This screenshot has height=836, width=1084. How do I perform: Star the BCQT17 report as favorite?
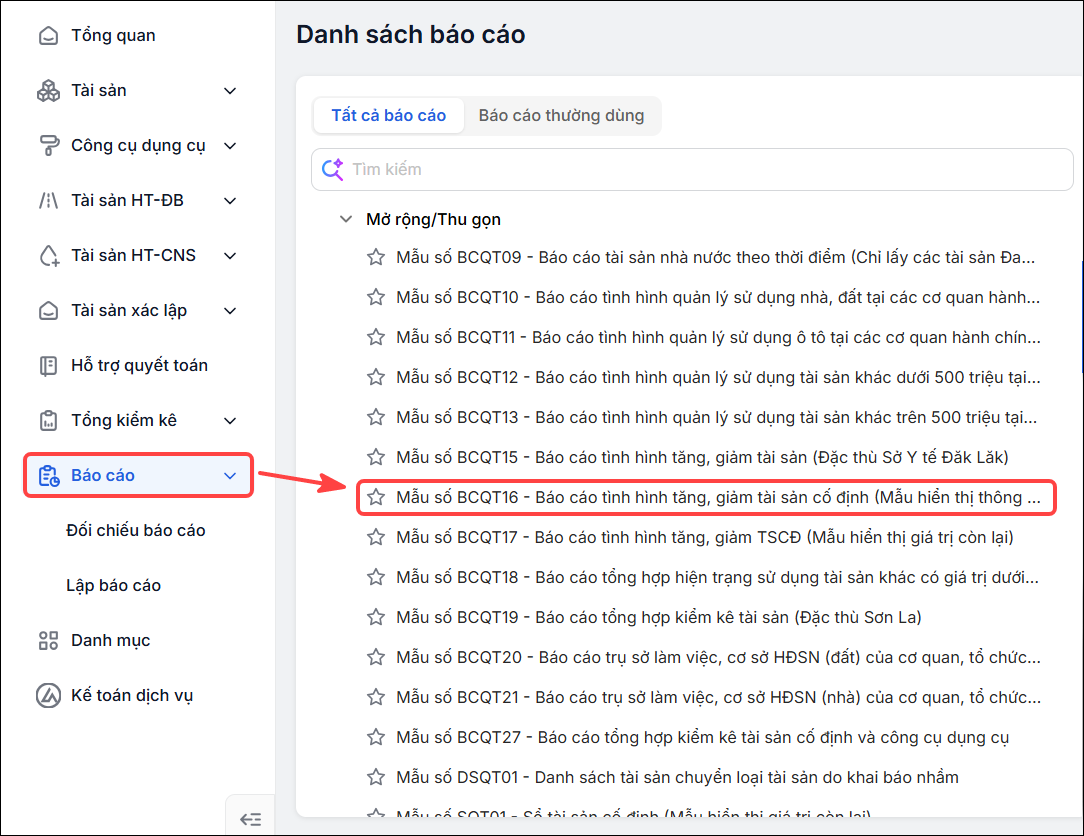376,537
